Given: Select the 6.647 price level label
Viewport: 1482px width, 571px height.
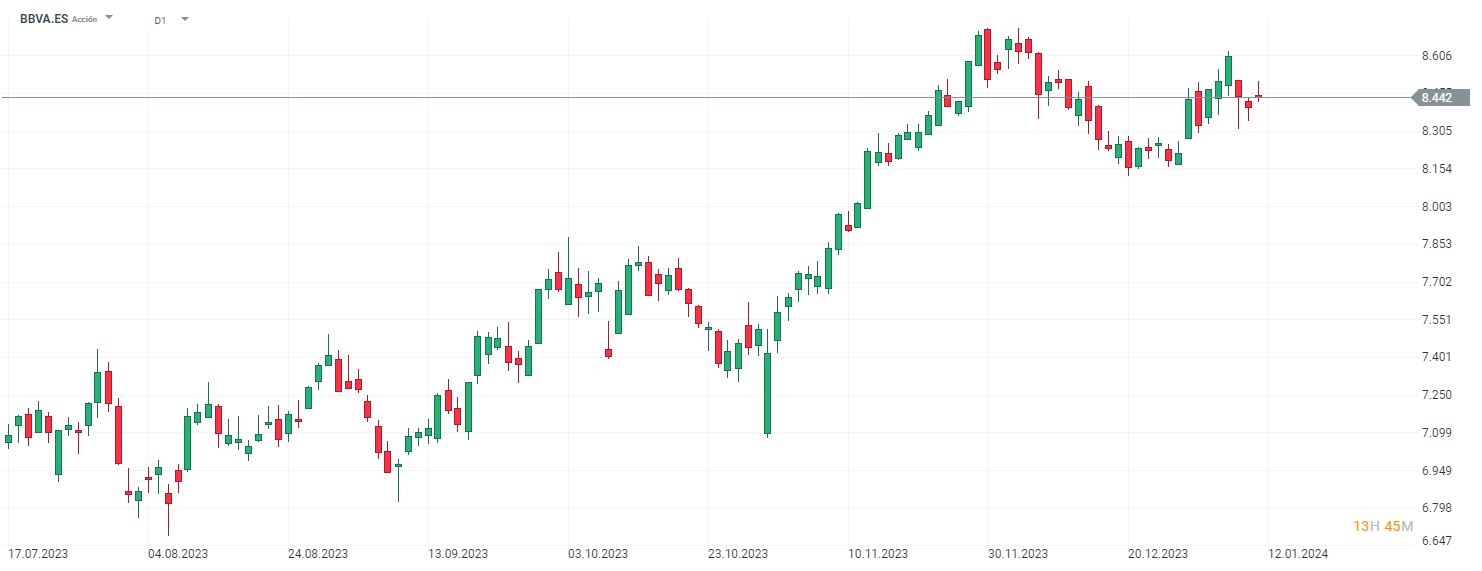Looking at the screenshot, I should click(x=1436, y=541).
